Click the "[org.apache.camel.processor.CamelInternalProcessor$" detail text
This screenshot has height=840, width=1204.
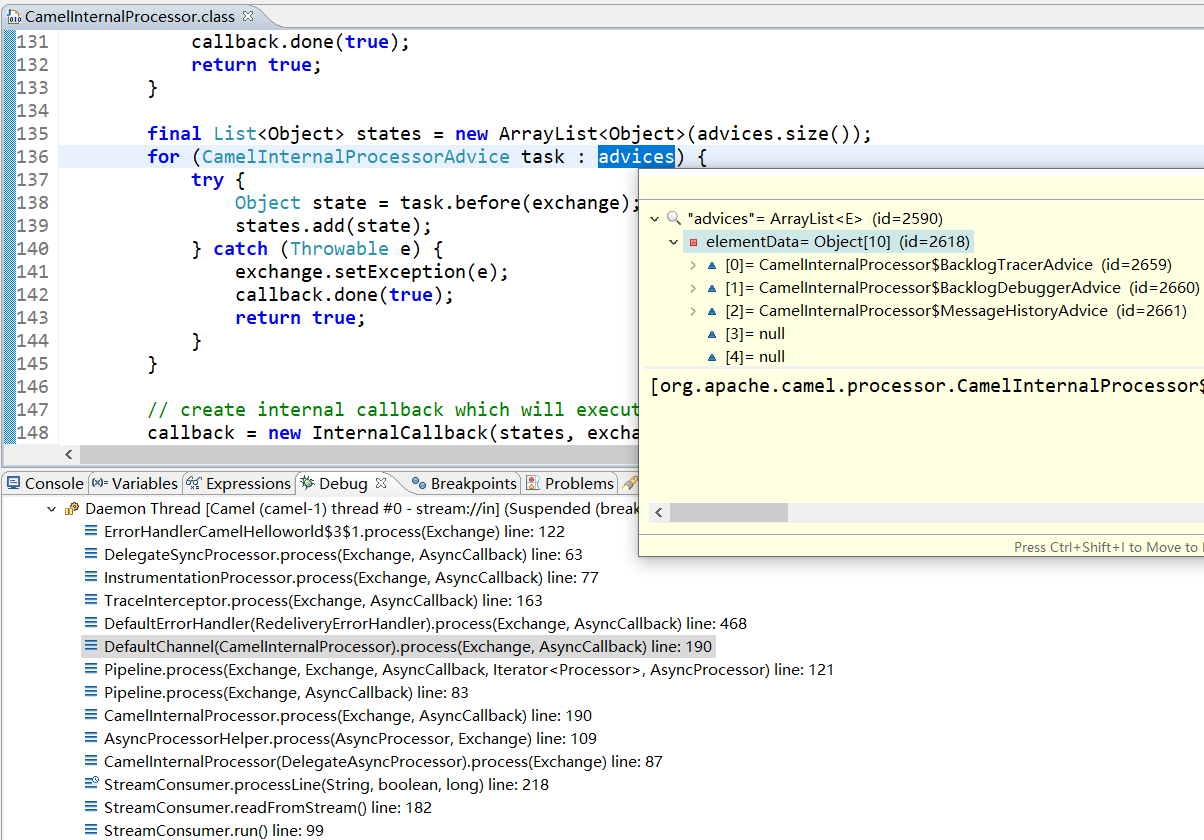click(926, 386)
